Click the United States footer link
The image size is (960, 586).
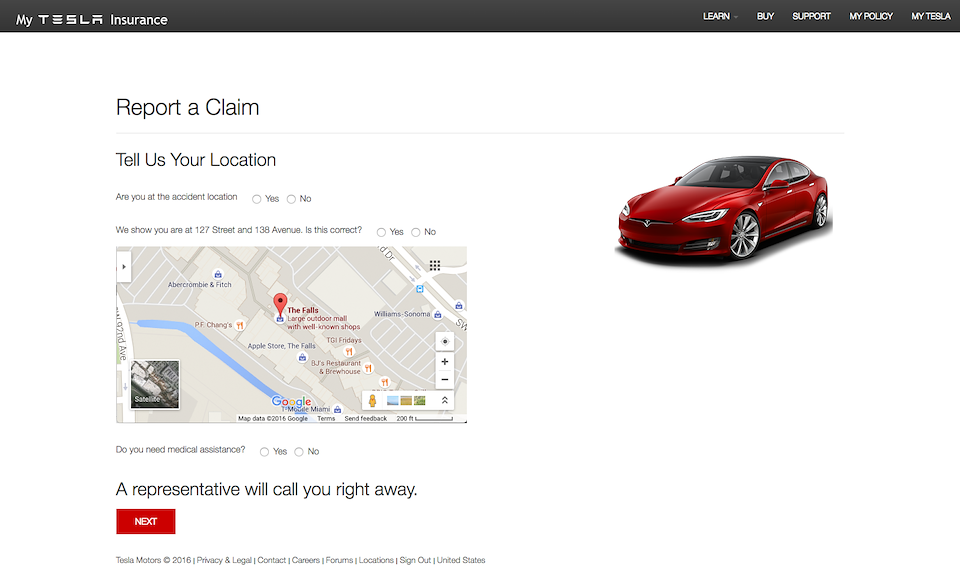461,560
